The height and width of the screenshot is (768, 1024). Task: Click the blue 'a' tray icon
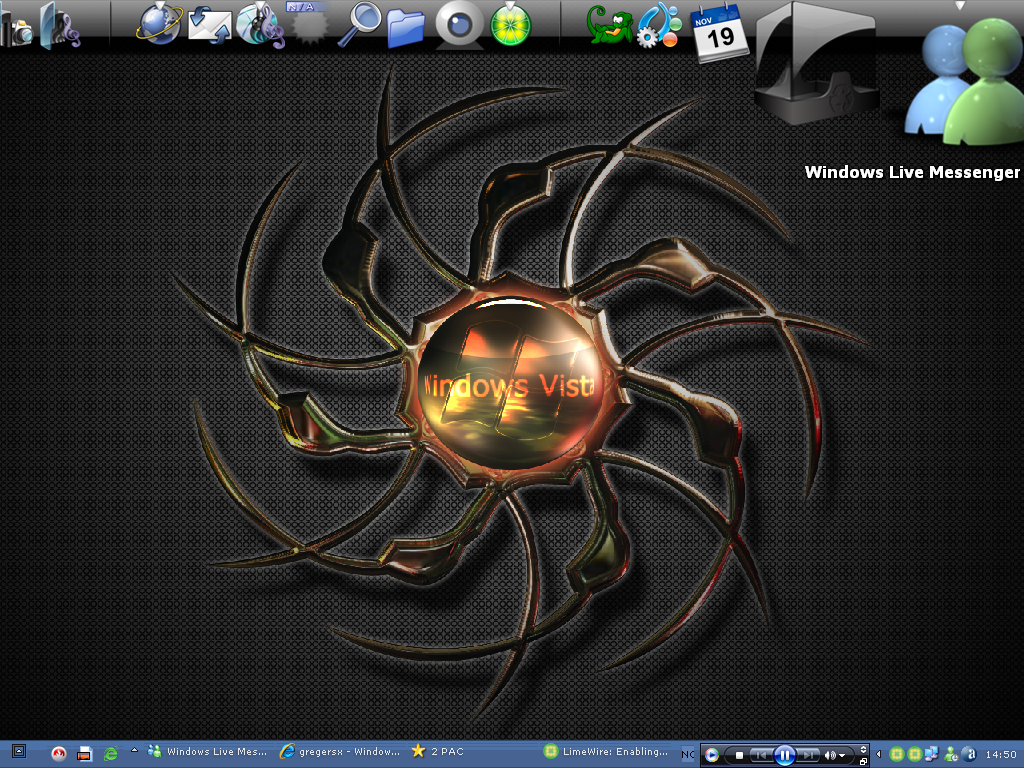point(969,754)
